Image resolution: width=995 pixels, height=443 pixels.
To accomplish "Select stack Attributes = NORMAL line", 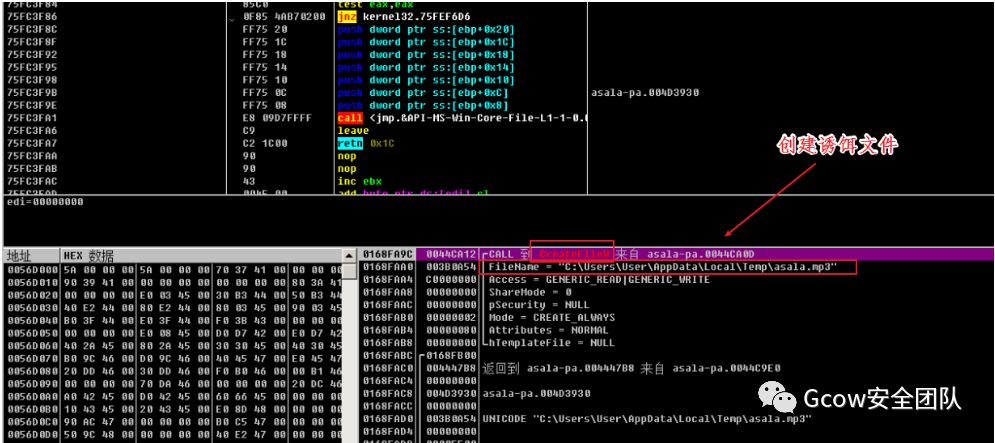I will click(548, 330).
